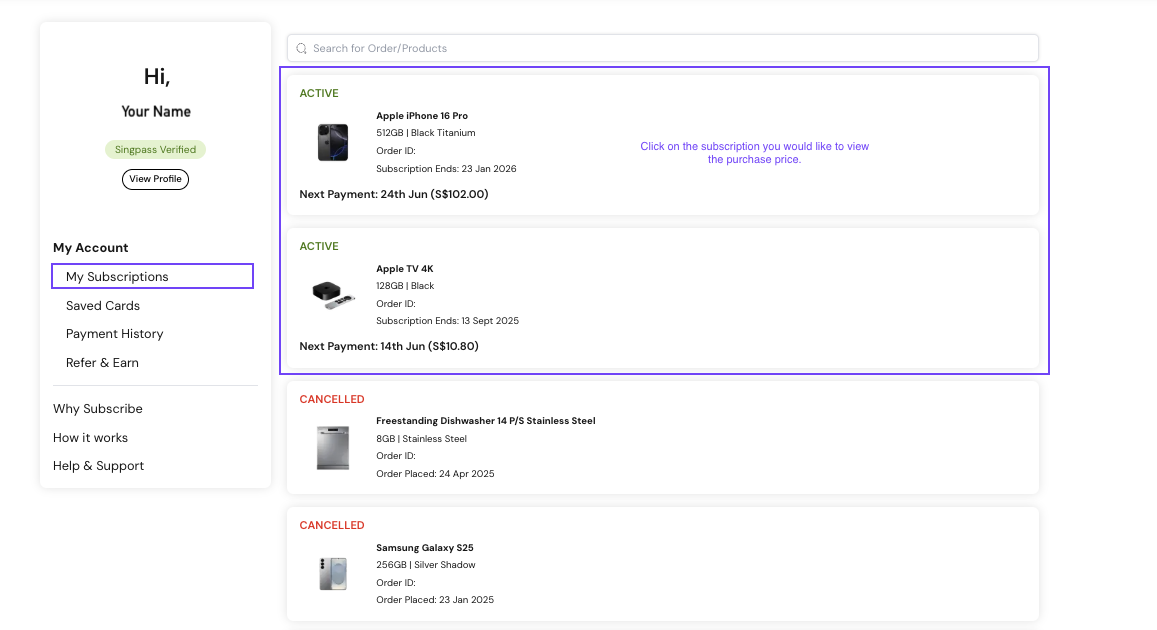
Task: Open Payment History page
Action: click(114, 334)
